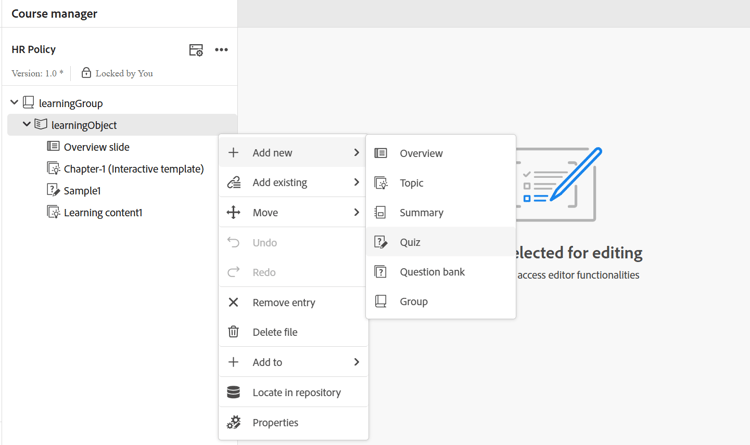Image resolution: width=750 pixels, height=445 pixels.
Task: Collapse the learningGroup tree node
Action: (x=14, y=103)
